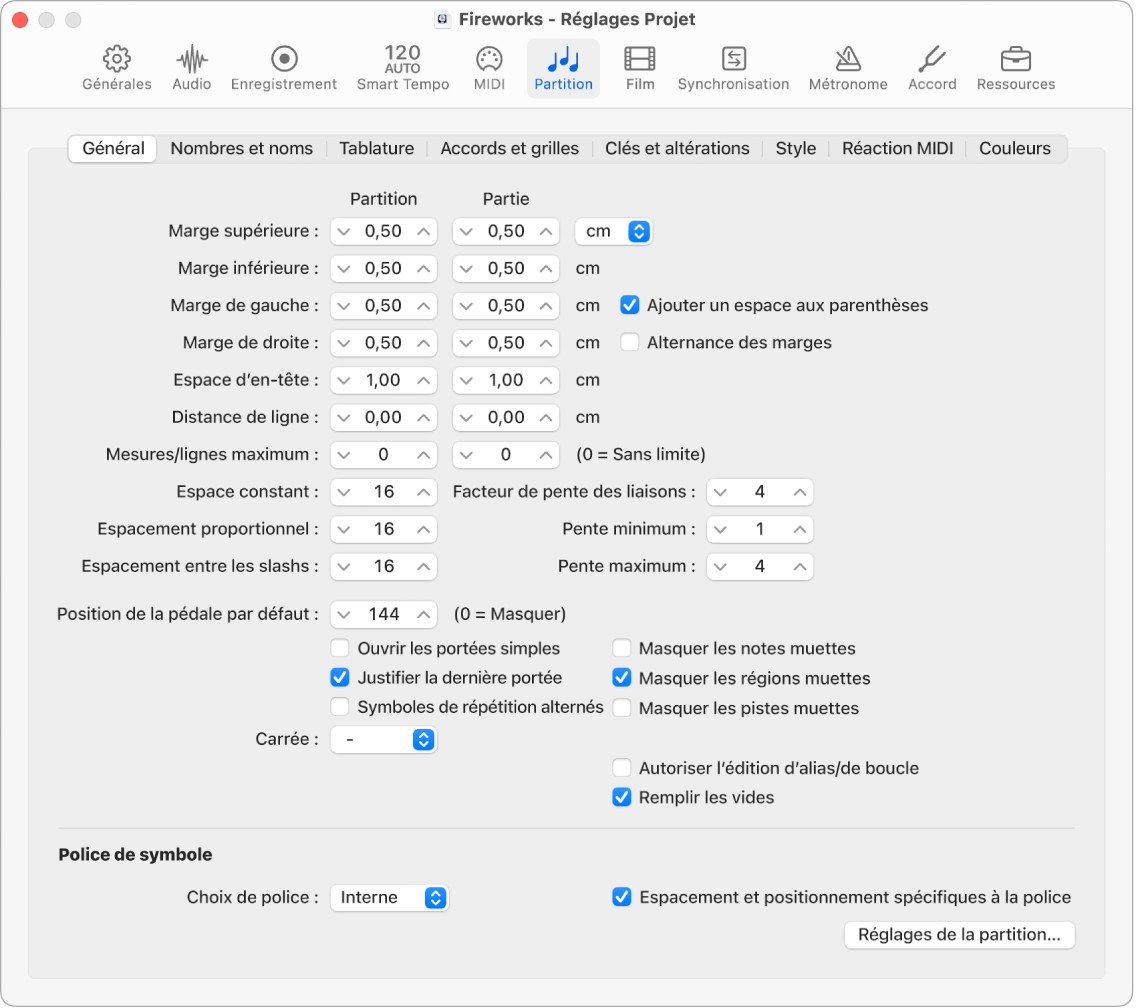1136x1008 pixels.
Task: Click the Position de la pédale 144 field
Action: click(x=384, y=615)
